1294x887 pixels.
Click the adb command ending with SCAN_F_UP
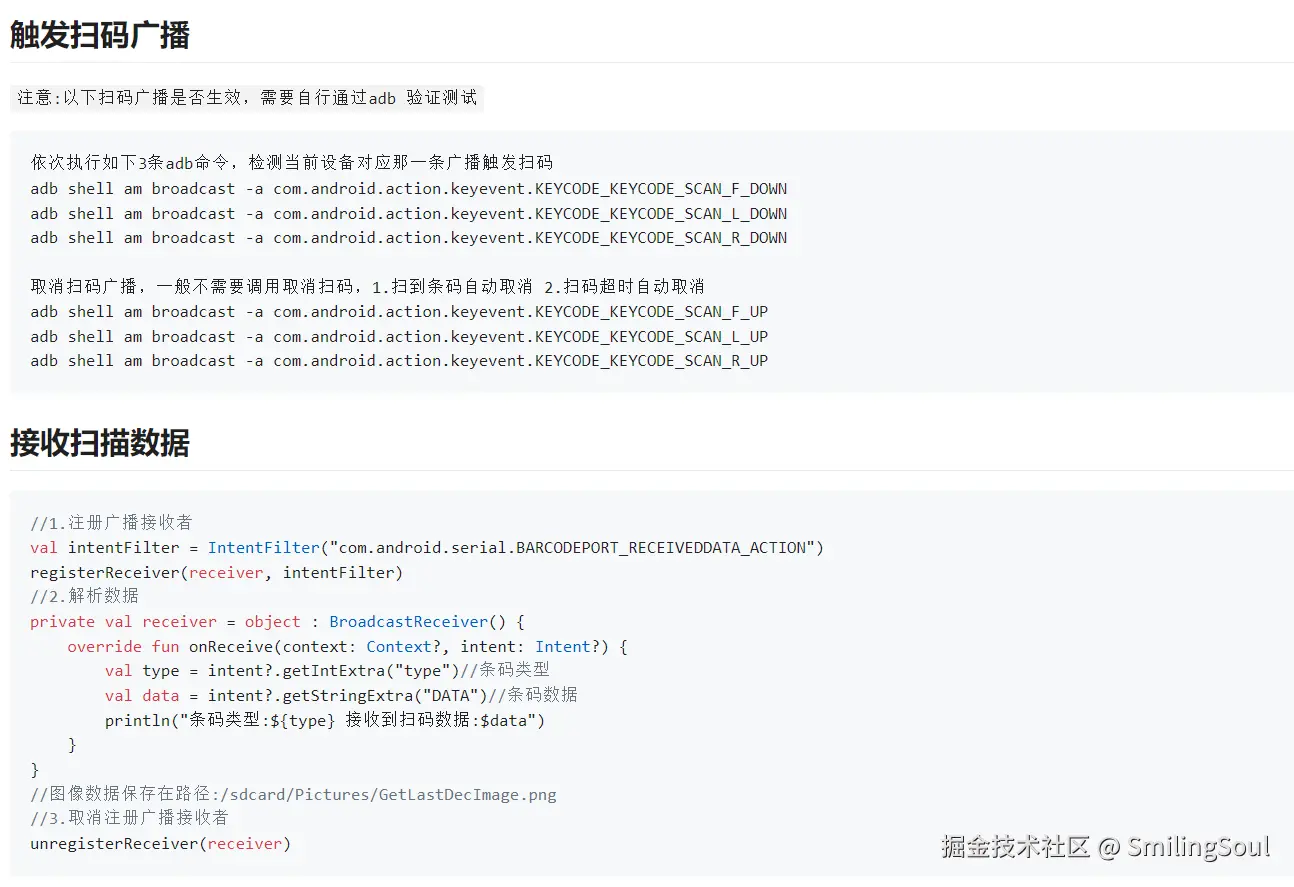click(x=399, y=311)
